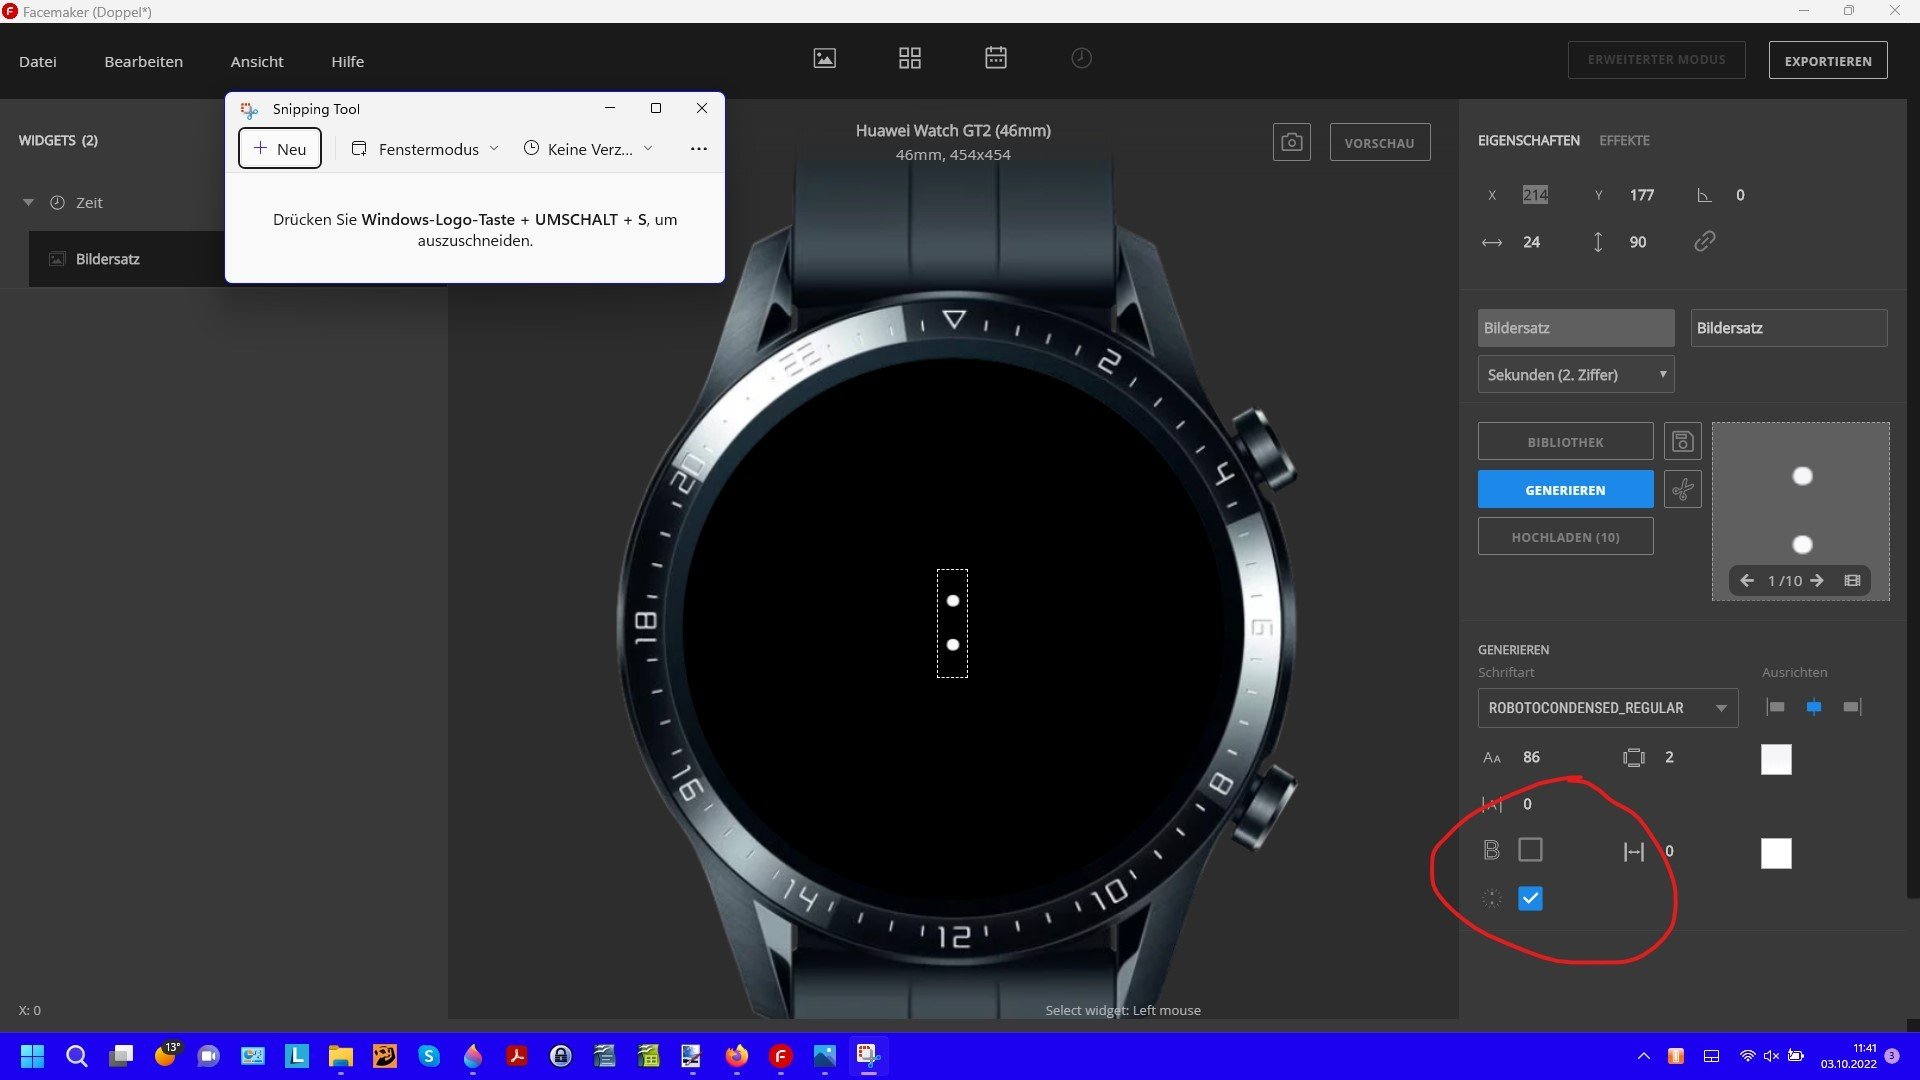Viewport: 1920px width, 1080px height.
Task: Go to next image in set preview
Action: tap(1817, 580)
